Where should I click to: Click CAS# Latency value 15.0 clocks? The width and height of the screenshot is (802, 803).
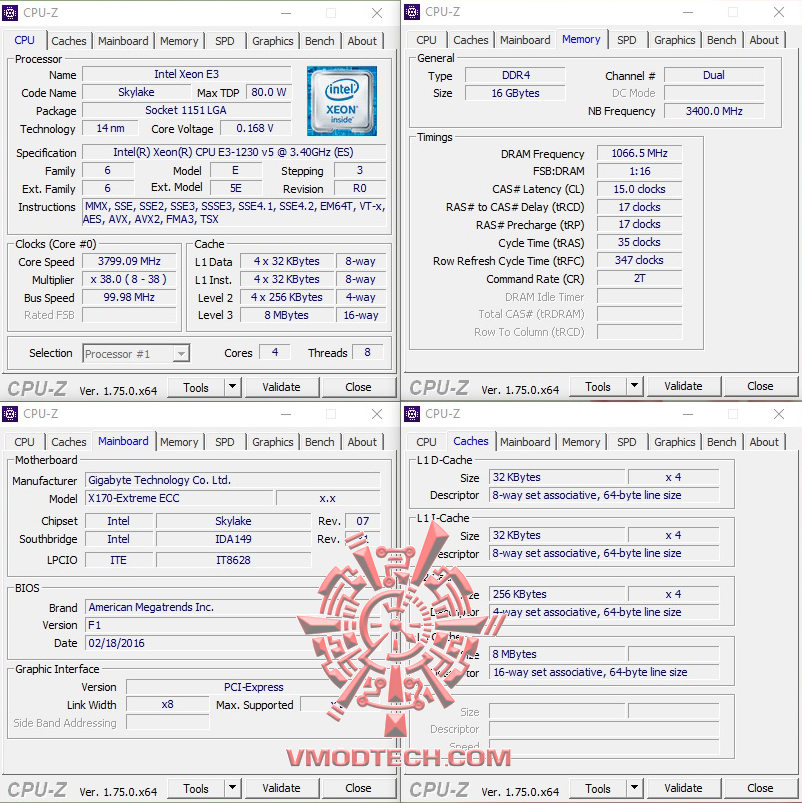coord(639,189)
